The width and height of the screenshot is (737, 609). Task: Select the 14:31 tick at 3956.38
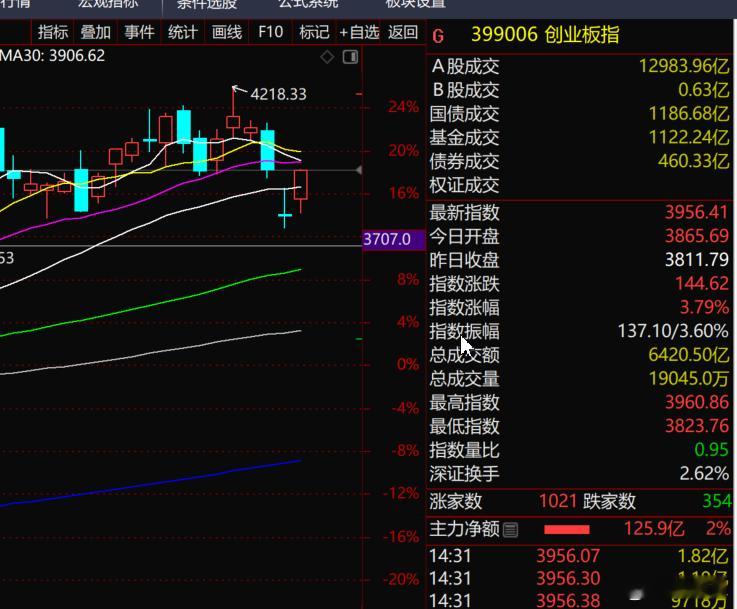[579, 600]
